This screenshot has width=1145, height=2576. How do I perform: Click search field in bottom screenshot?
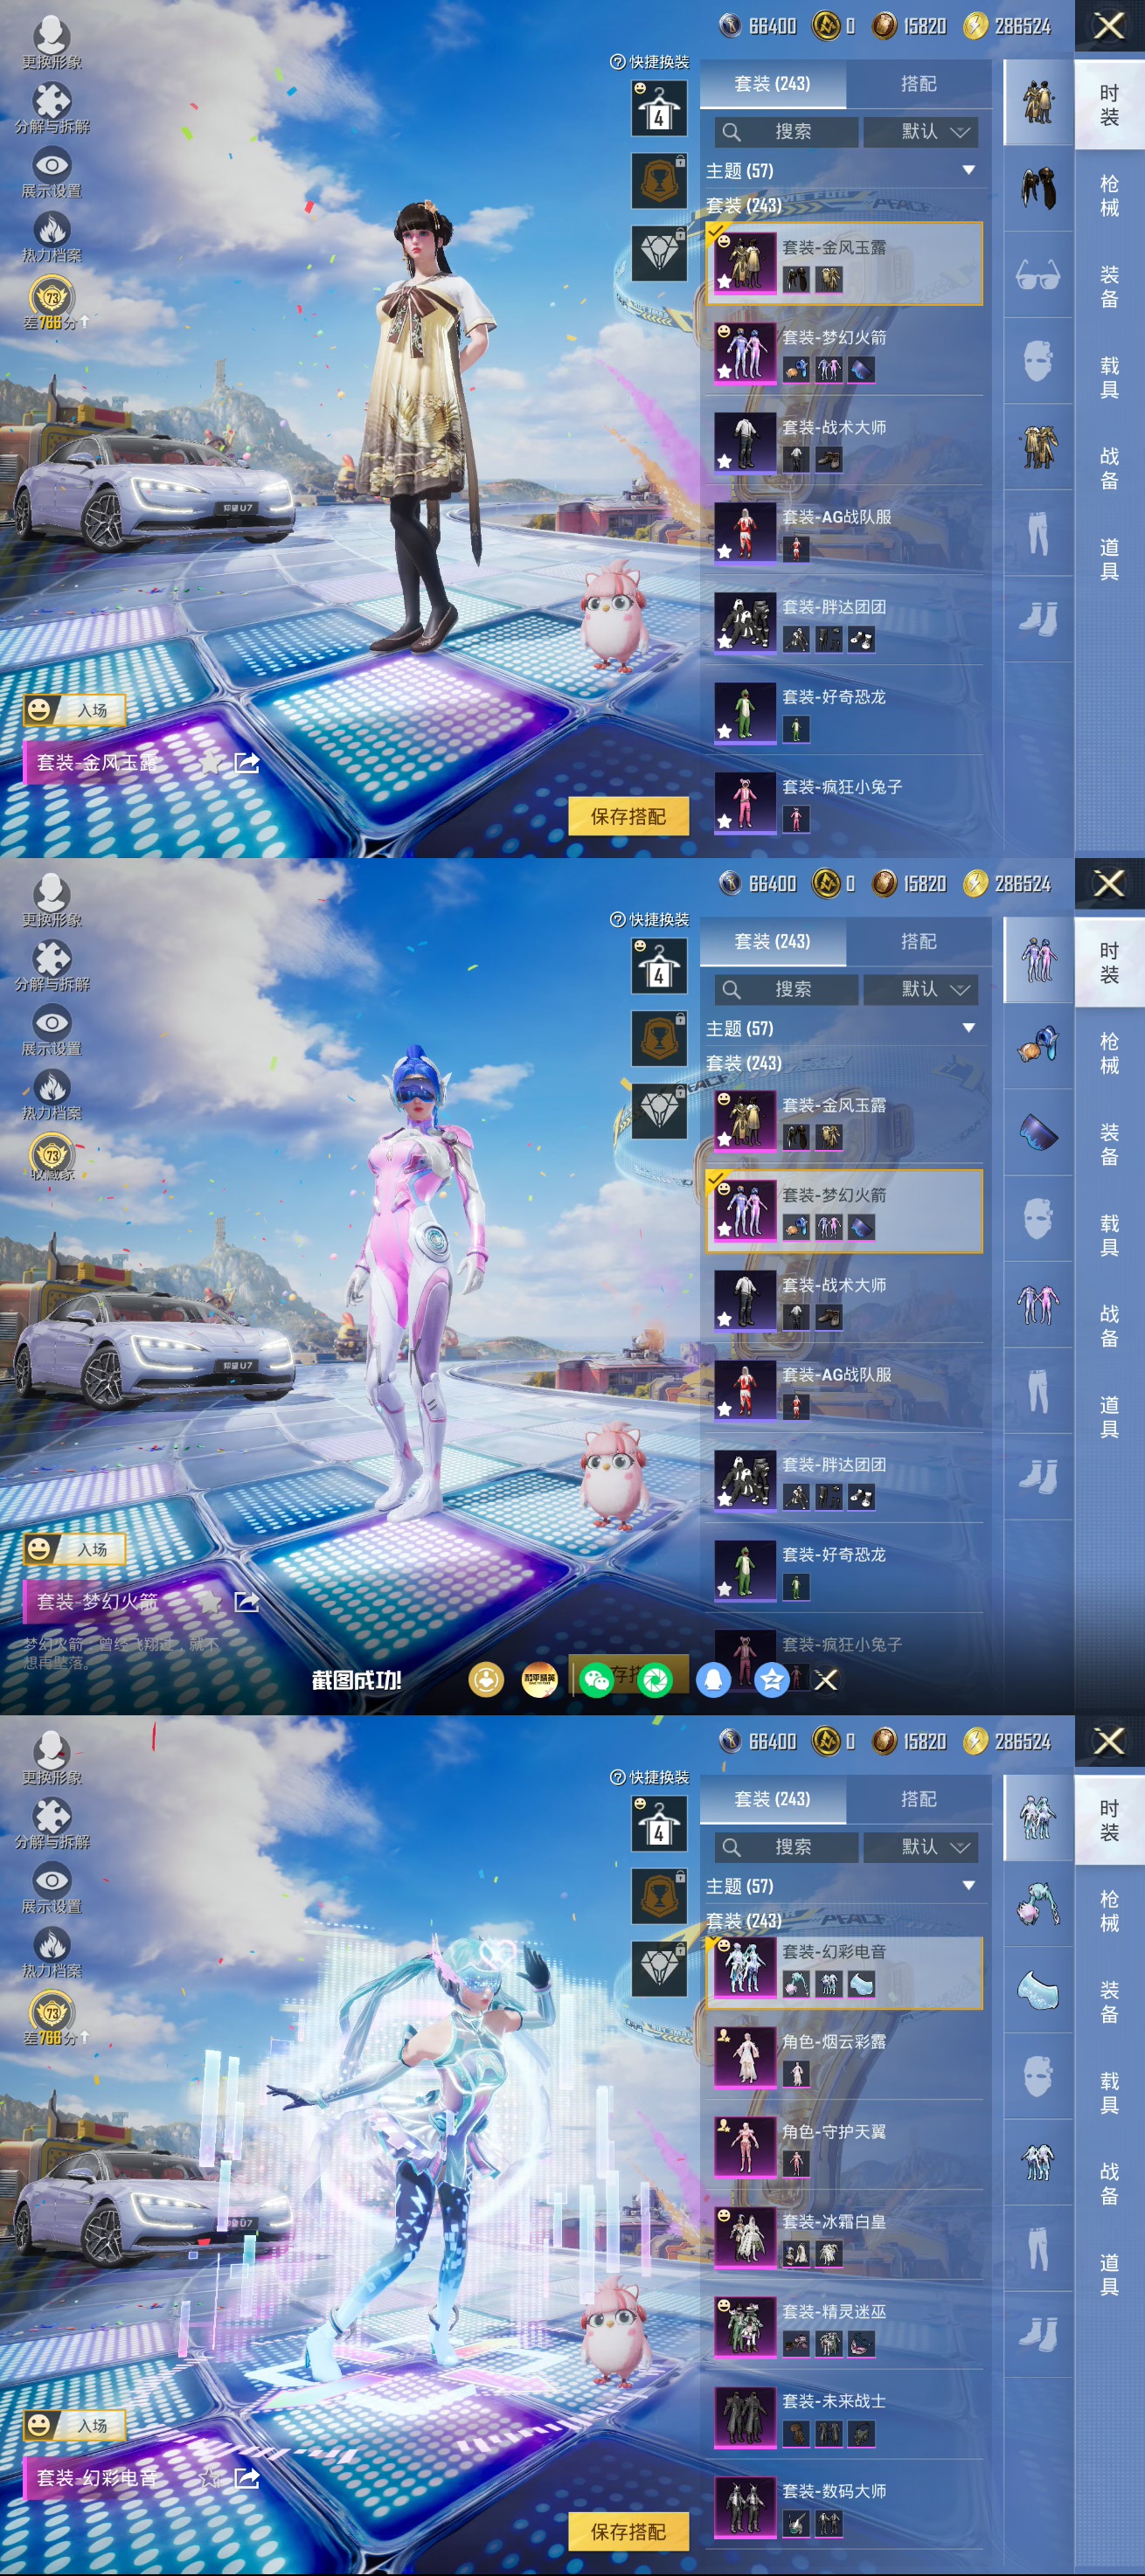coord(786,1847)
